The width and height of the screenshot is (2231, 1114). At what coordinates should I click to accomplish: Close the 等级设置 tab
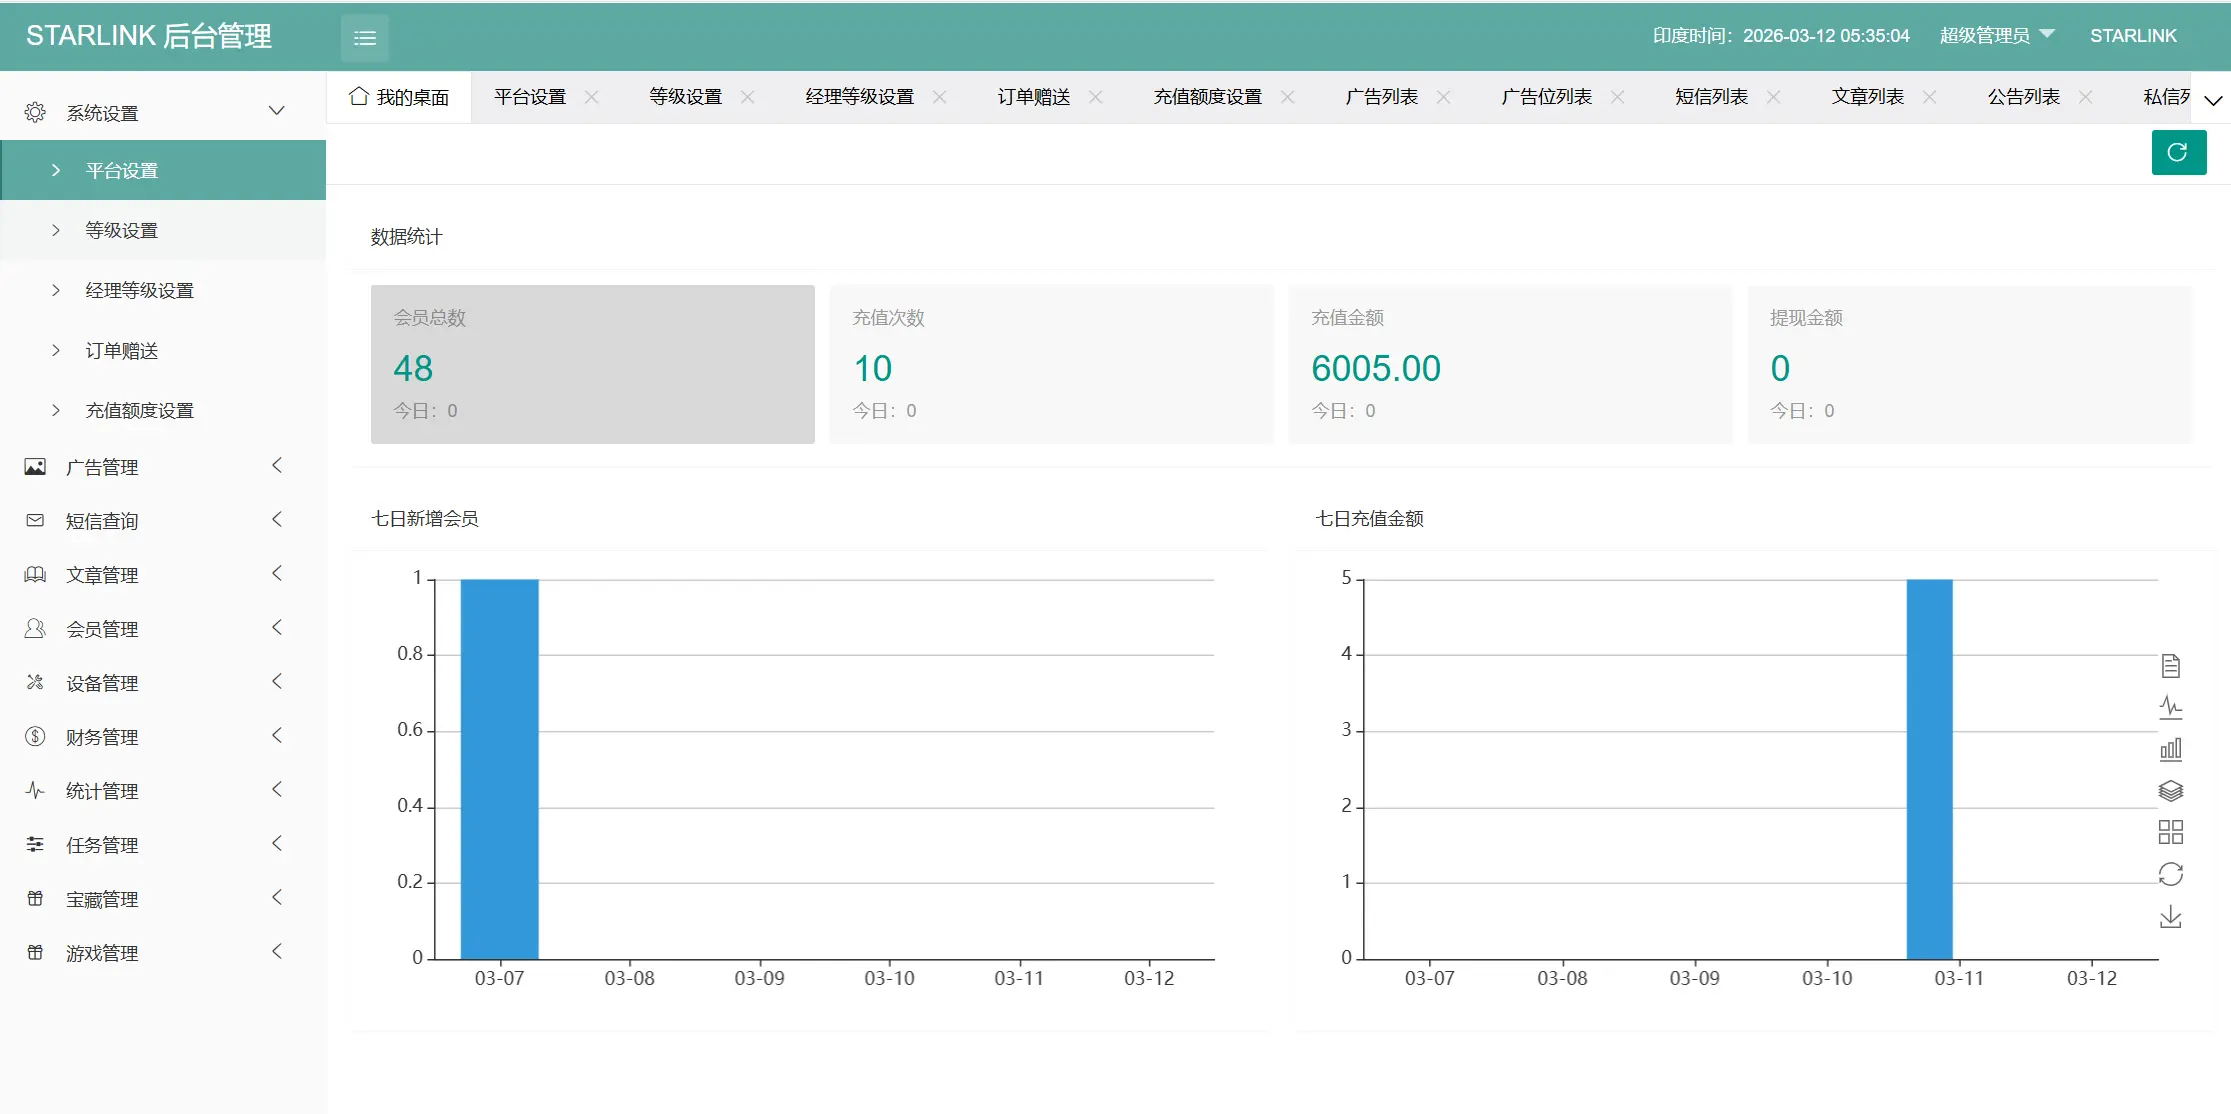(x=747, y=97)
